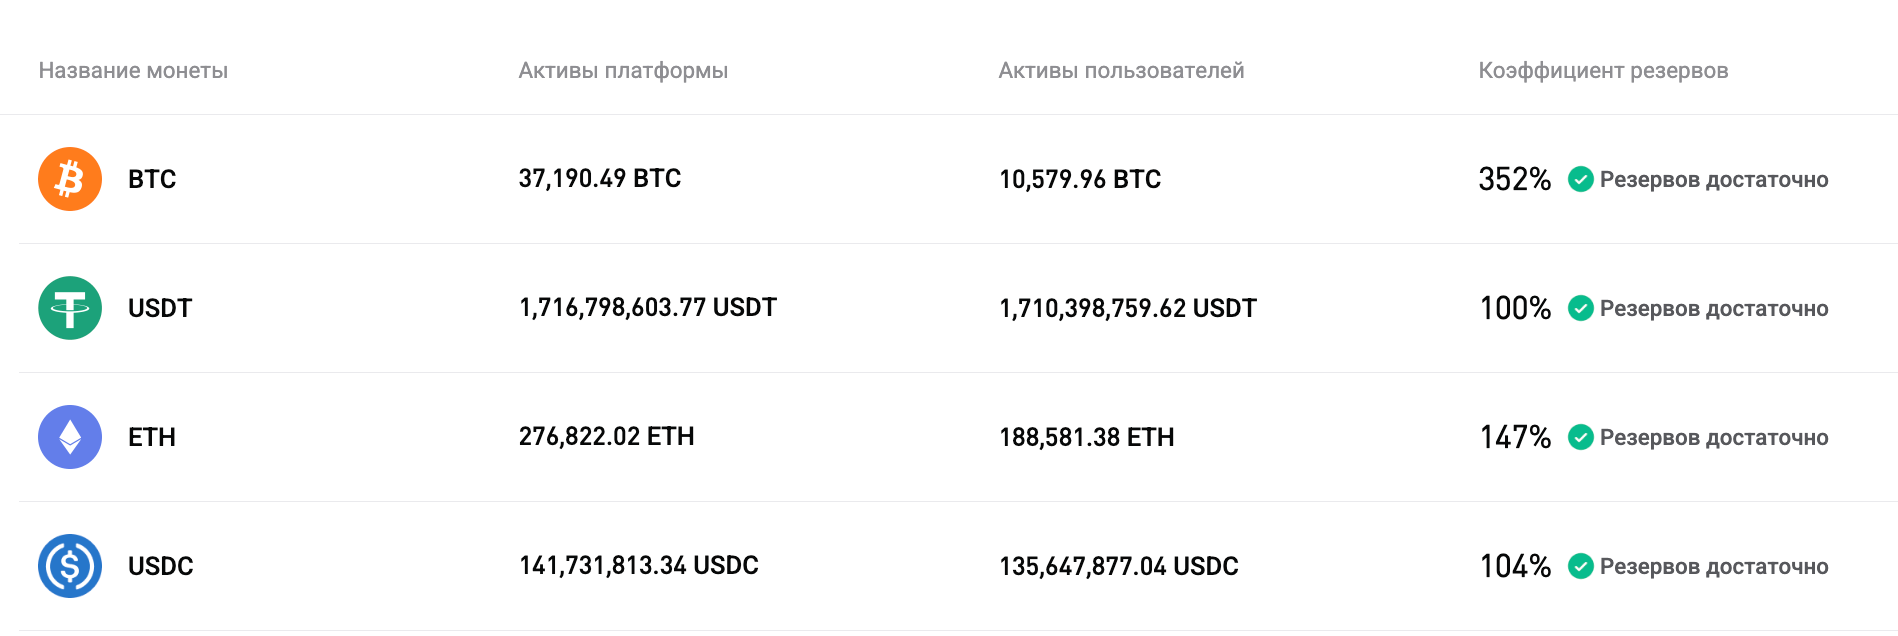
Task: Click the green checkmark beside BTC reserves
Action: click(x=1581, y=180)
